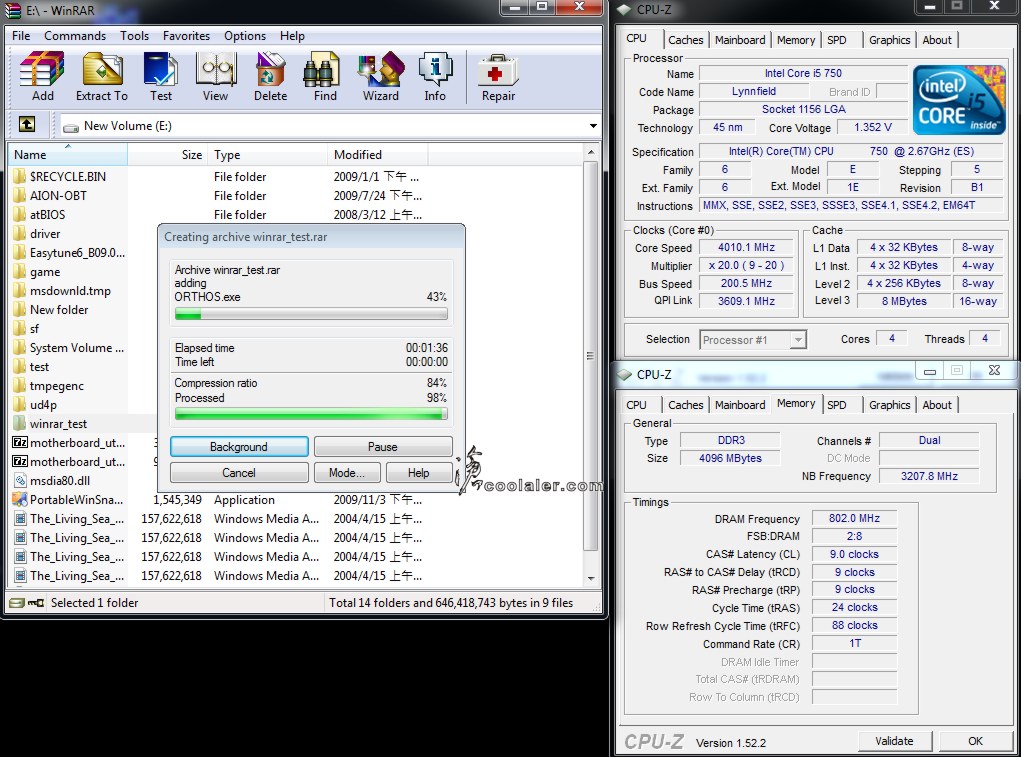This screenshot has width=1021, height=757.
Task: Click the WinRAR title bar books icon
Action: (x=12, y=10)
